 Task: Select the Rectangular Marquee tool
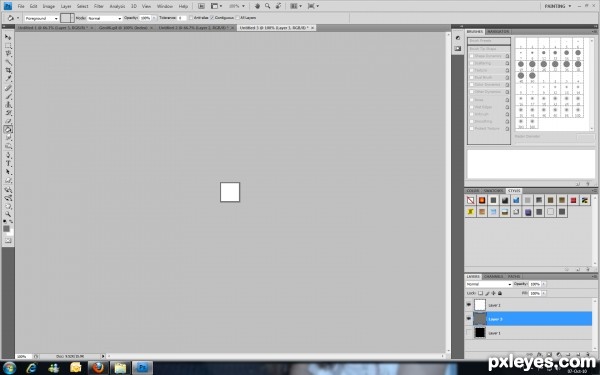tap(8, 46)
